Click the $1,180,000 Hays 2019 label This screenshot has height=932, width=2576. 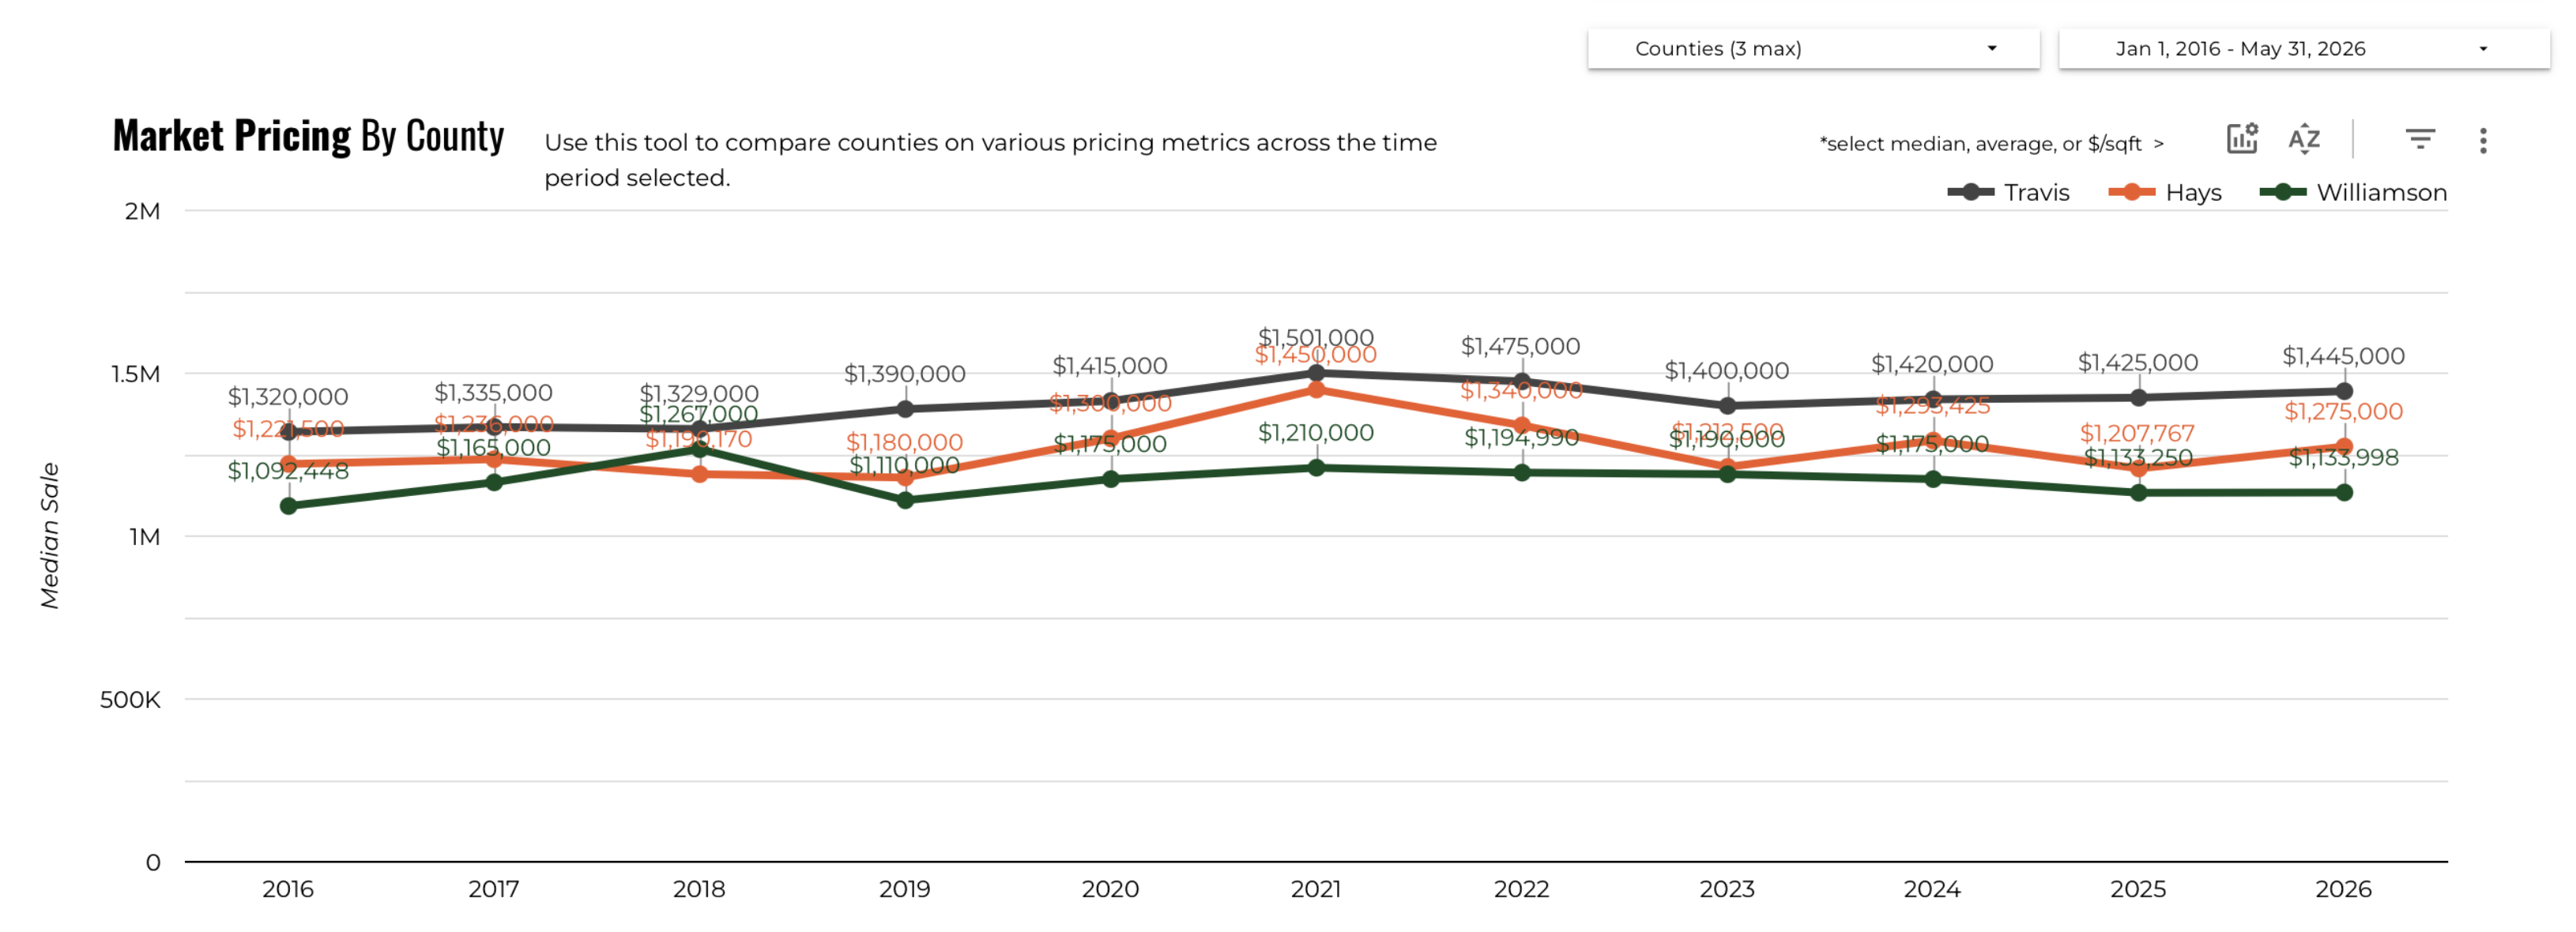point(904,442)
